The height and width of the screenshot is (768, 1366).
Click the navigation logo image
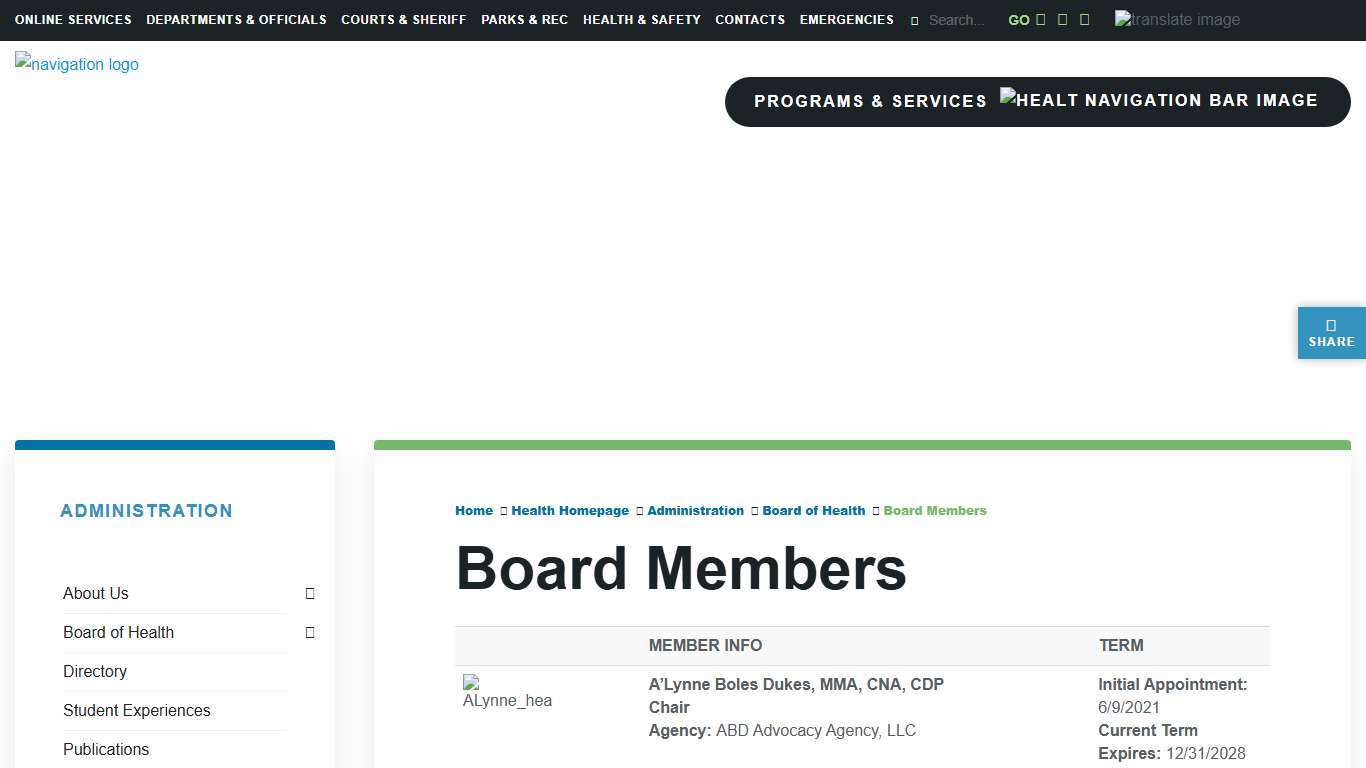[x=77, y=64]
